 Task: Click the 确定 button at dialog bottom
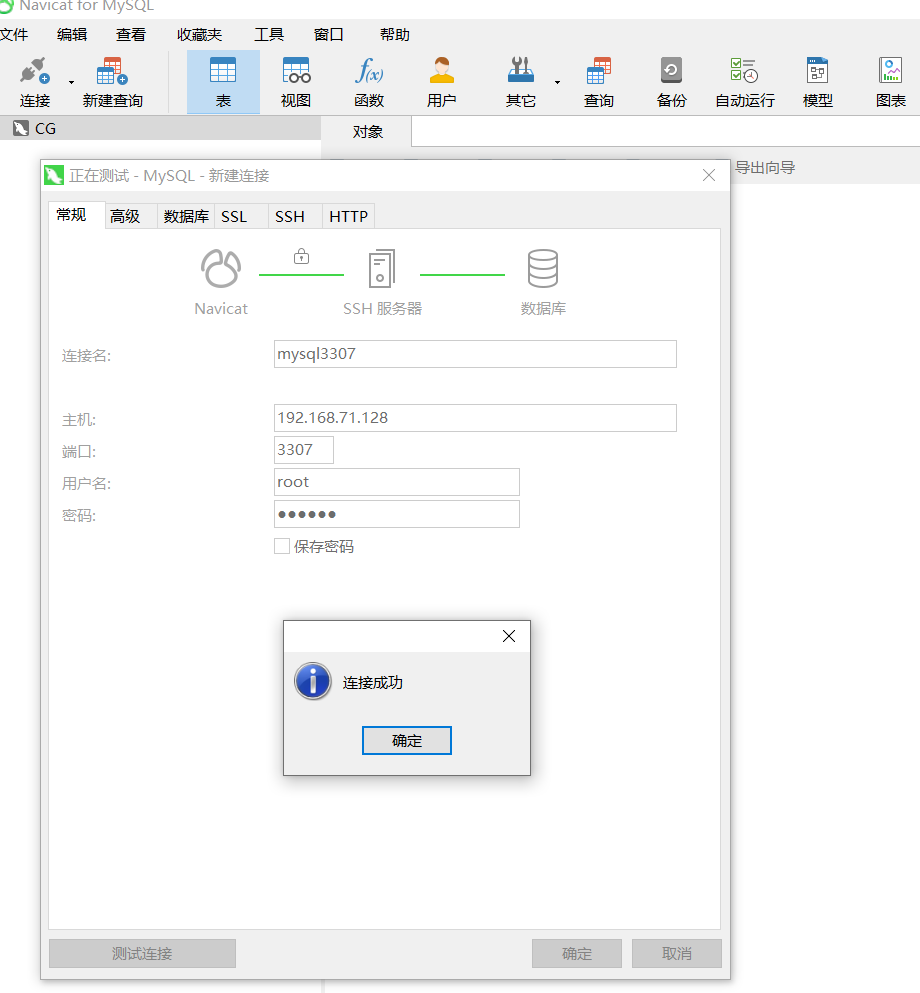577,953
